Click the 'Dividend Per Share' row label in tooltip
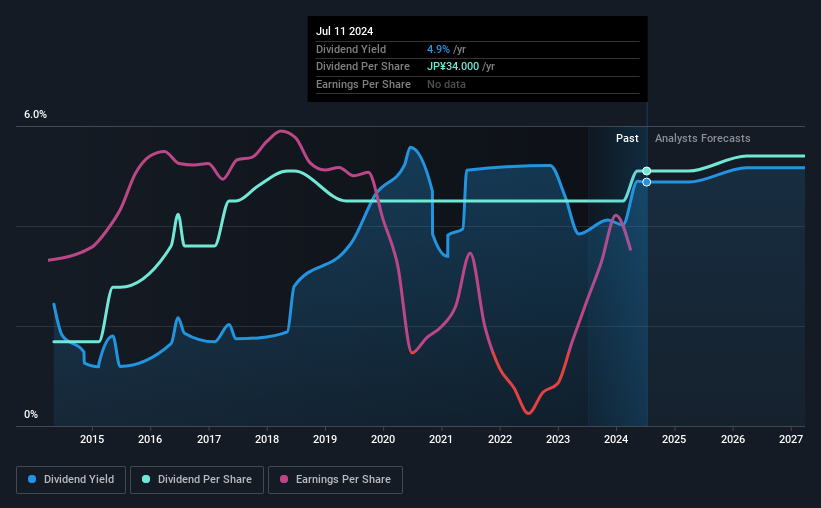The width and height of the screenshot is (821, 508). coord(363,67)
